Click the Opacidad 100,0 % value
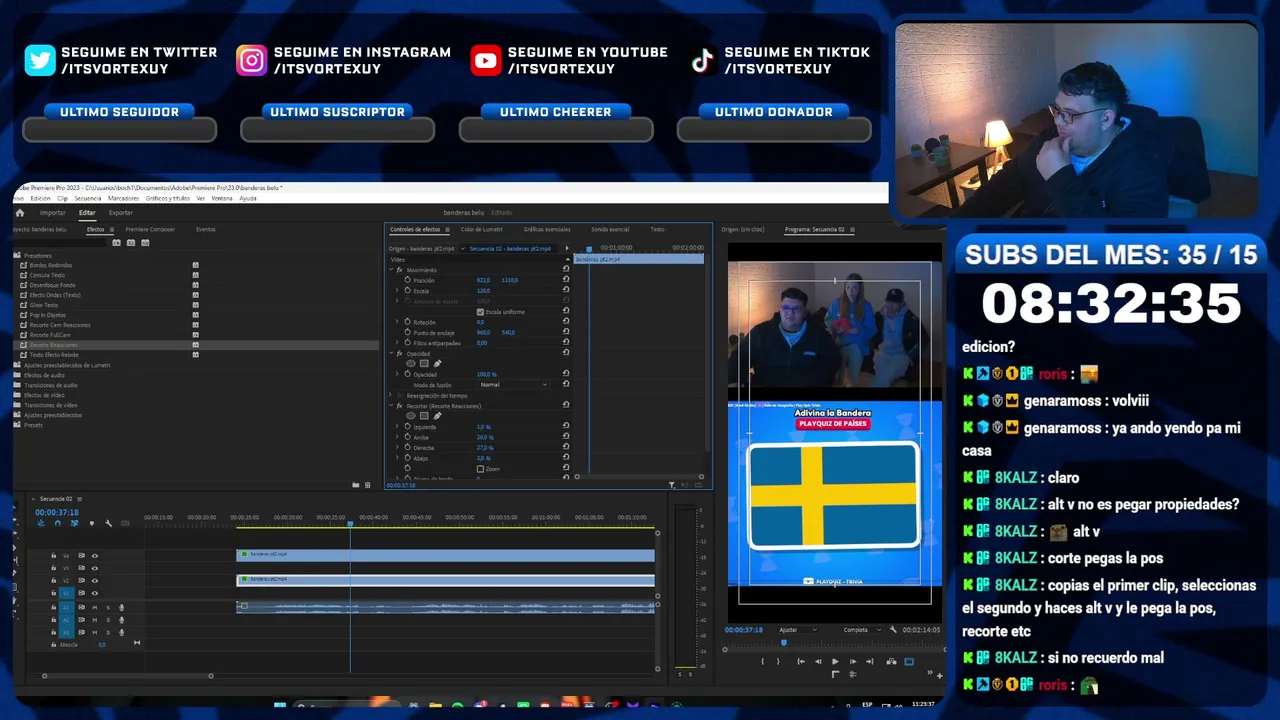This screenshot has height=720, width=1280. [x=486, y=374]
